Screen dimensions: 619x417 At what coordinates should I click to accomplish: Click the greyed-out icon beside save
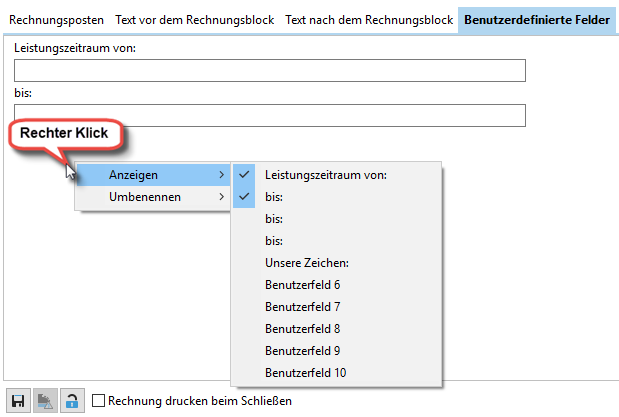coord(45,401)
